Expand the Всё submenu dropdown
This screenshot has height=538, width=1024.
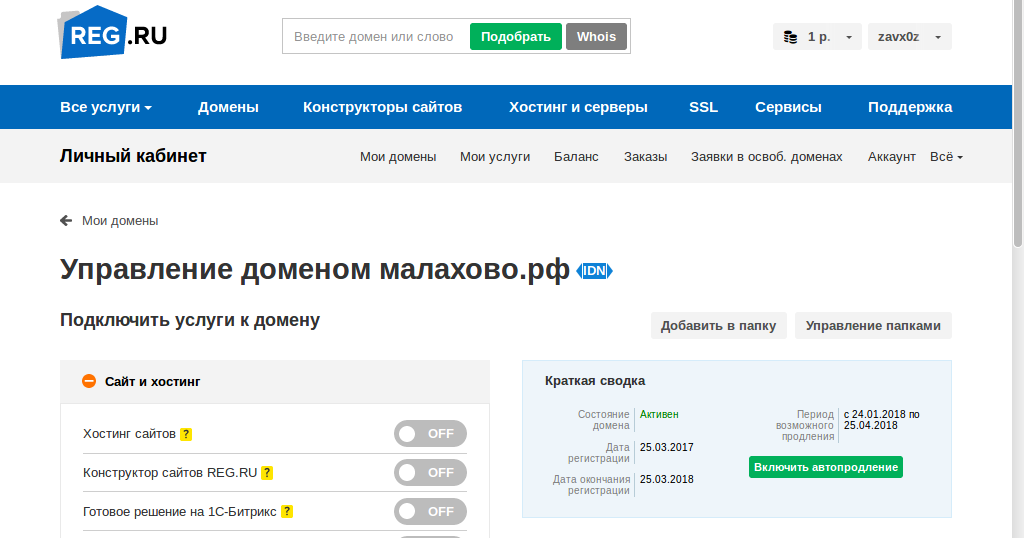[946, 157]
